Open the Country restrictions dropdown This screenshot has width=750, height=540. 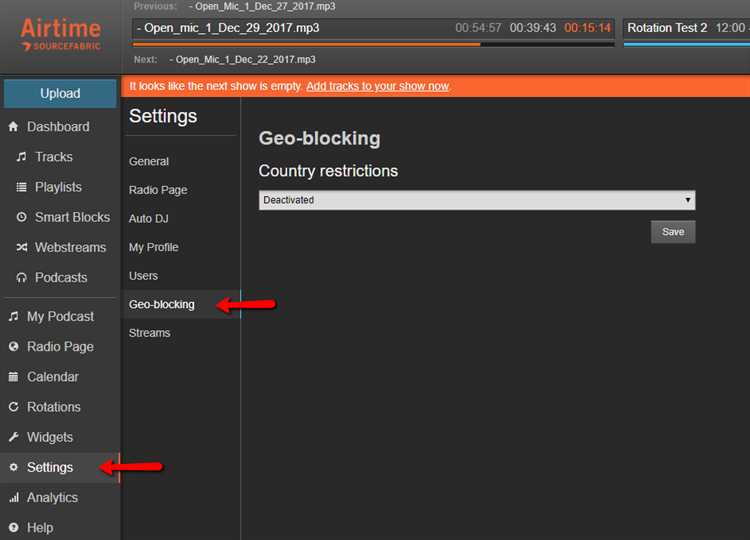pyautogui.click(x=477, y=200)
